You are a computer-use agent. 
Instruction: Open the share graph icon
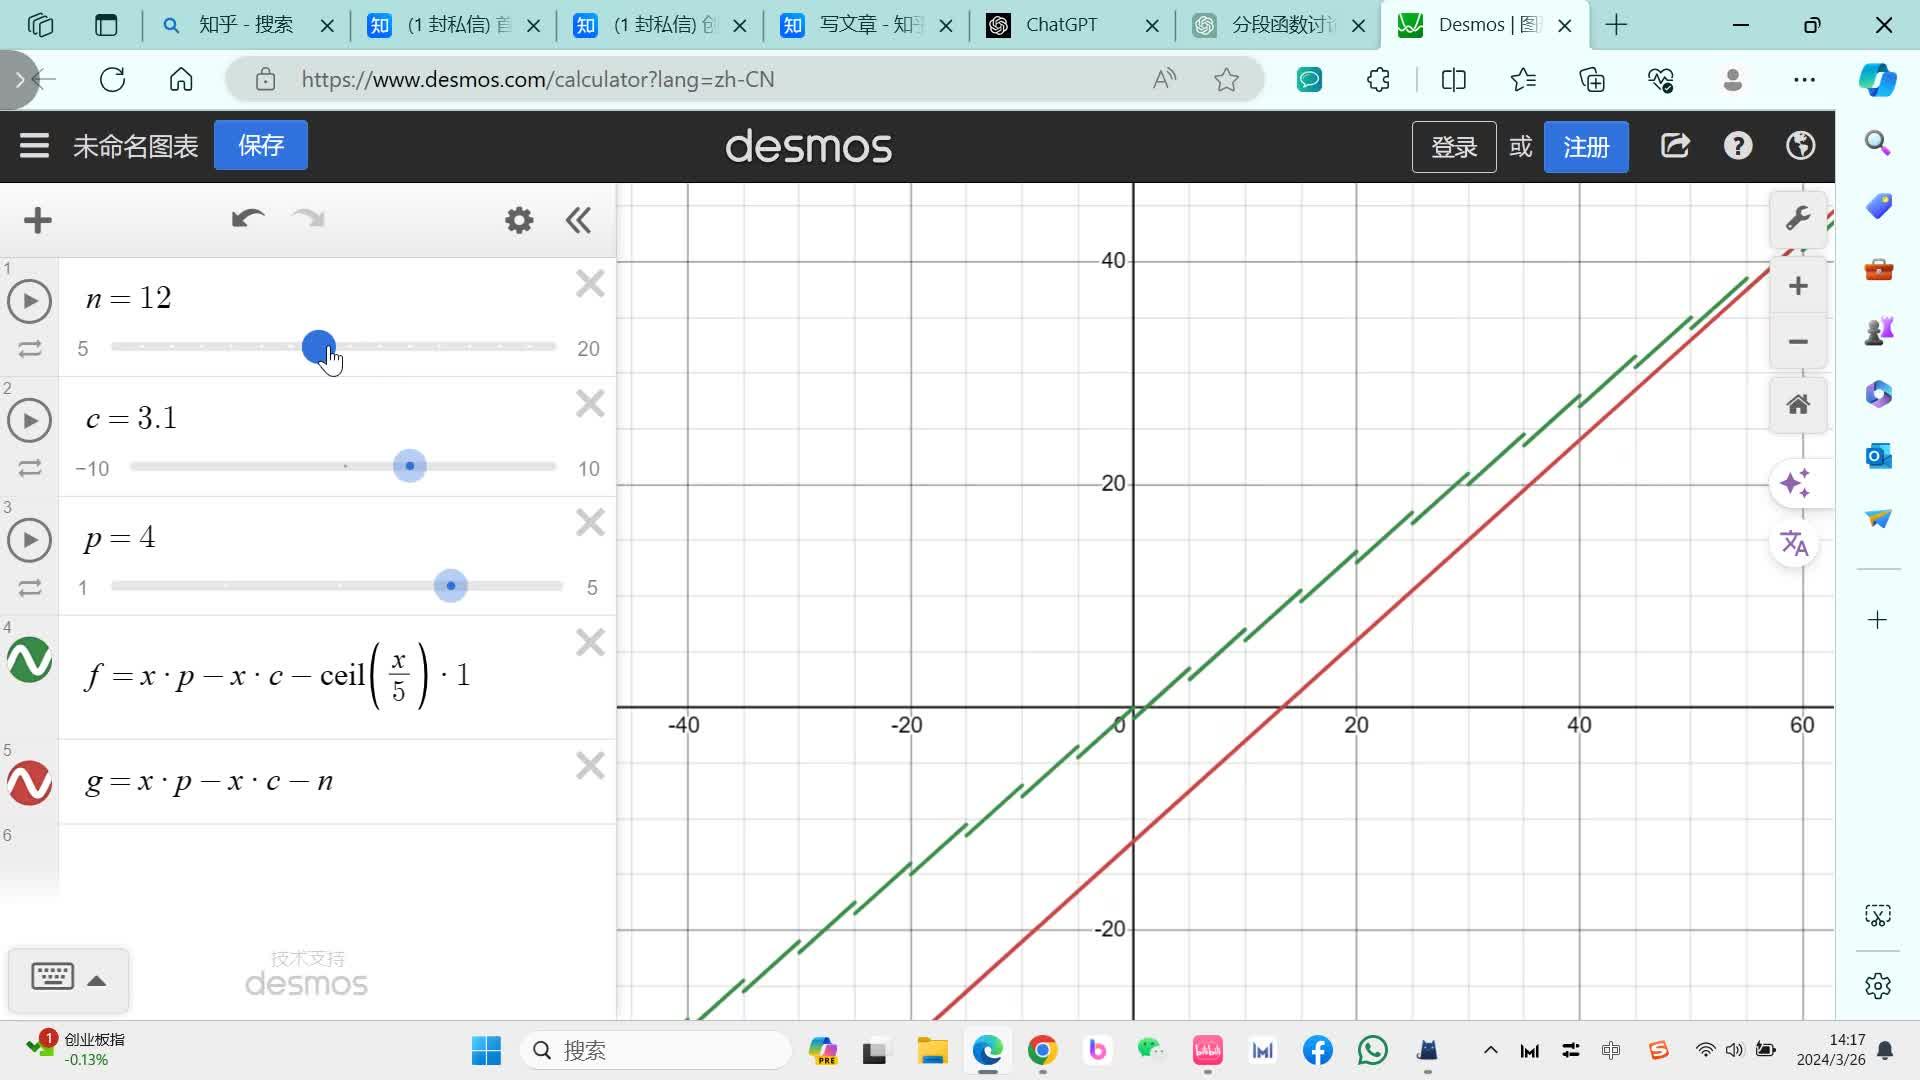tap(1675, 146)
